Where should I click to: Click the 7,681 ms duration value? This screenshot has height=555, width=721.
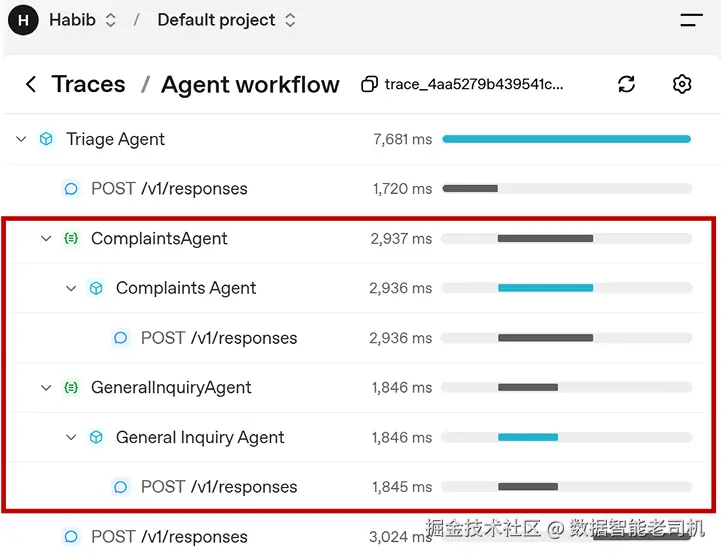tap(402, 139)
